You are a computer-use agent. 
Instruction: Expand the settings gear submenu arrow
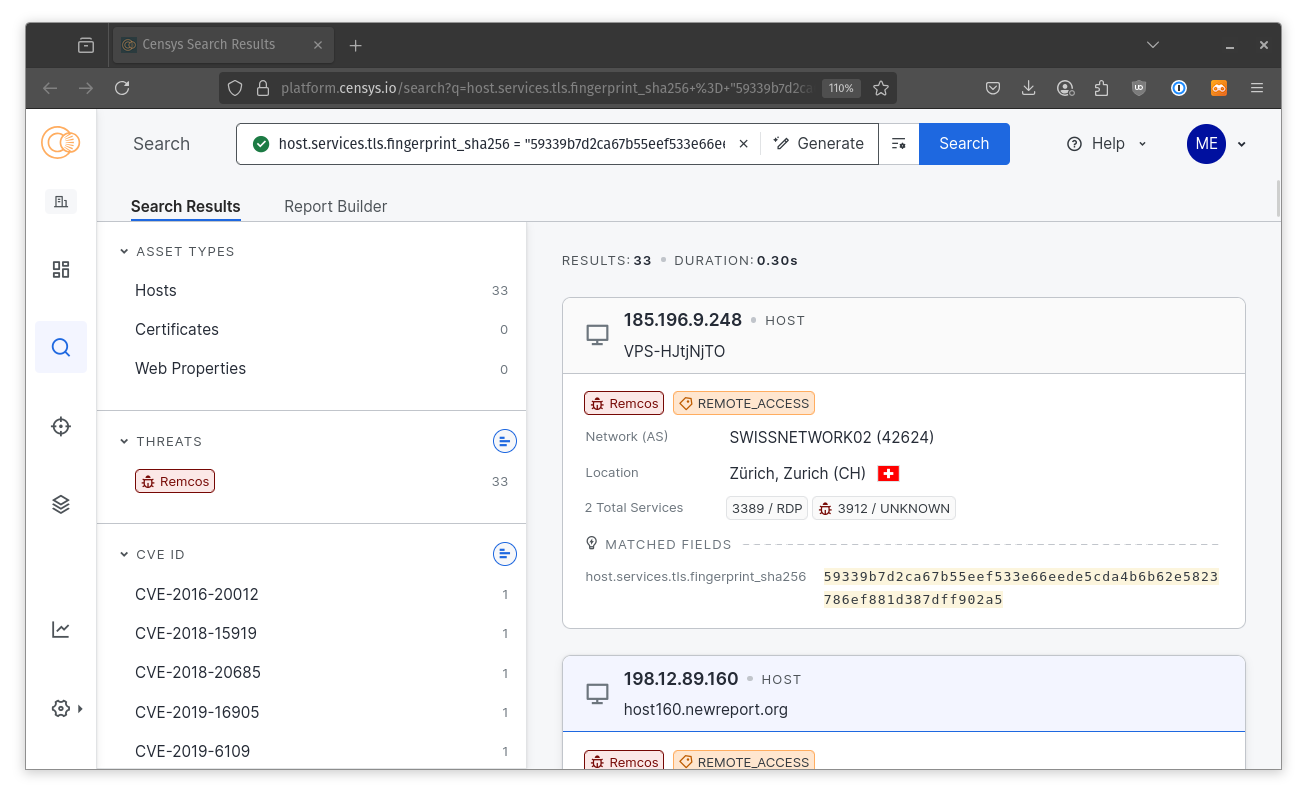click(80, 708)
